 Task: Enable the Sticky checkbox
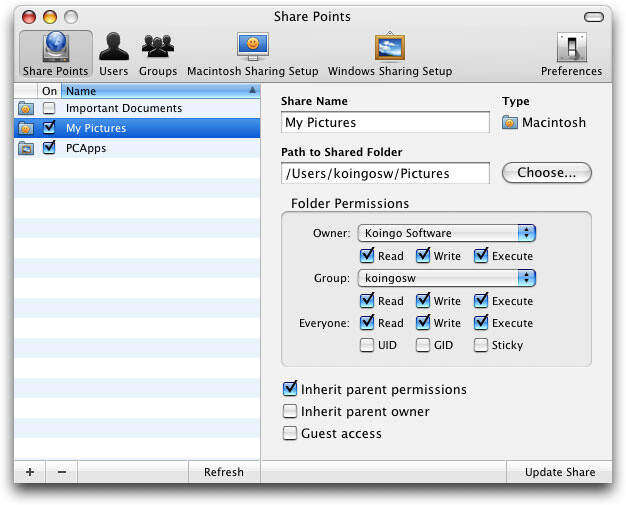coord(481,345)
